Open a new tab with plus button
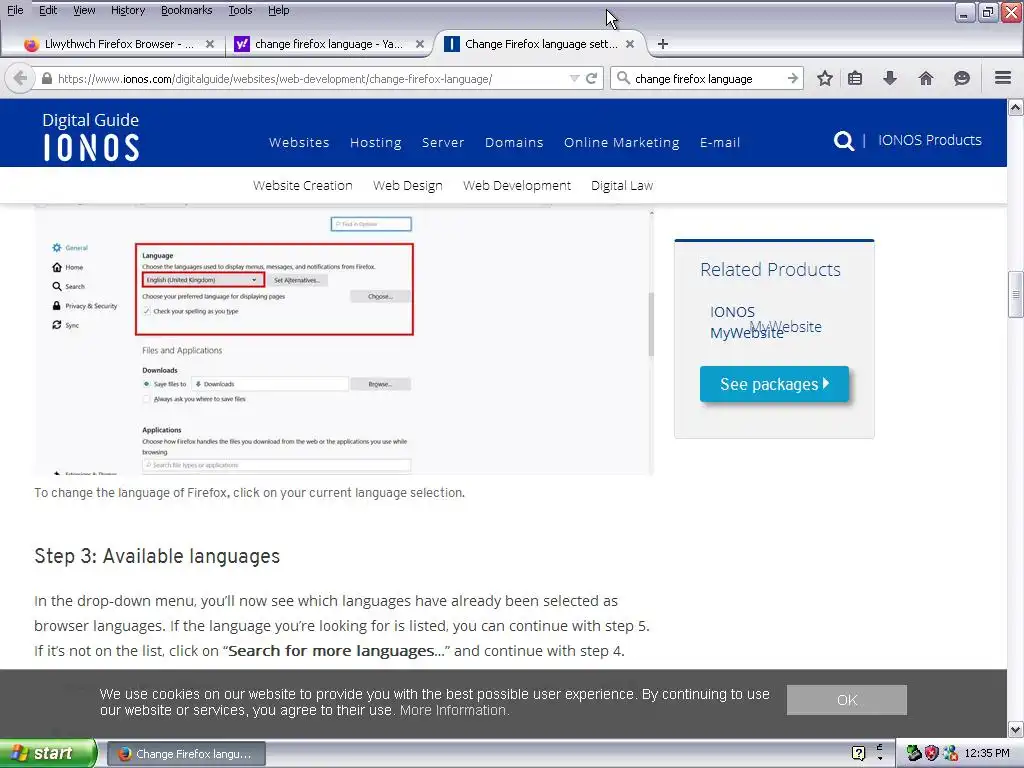This screenshot has width=1024, height=768. [663, 44]
